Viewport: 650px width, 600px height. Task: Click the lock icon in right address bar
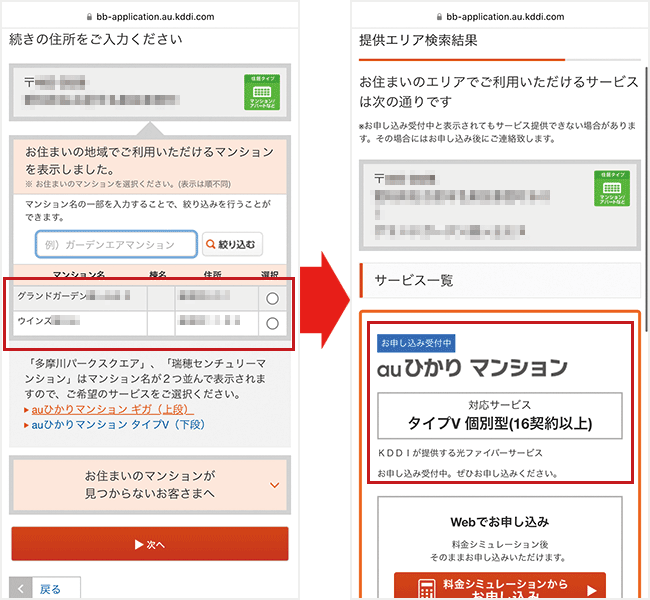(439, 17)
